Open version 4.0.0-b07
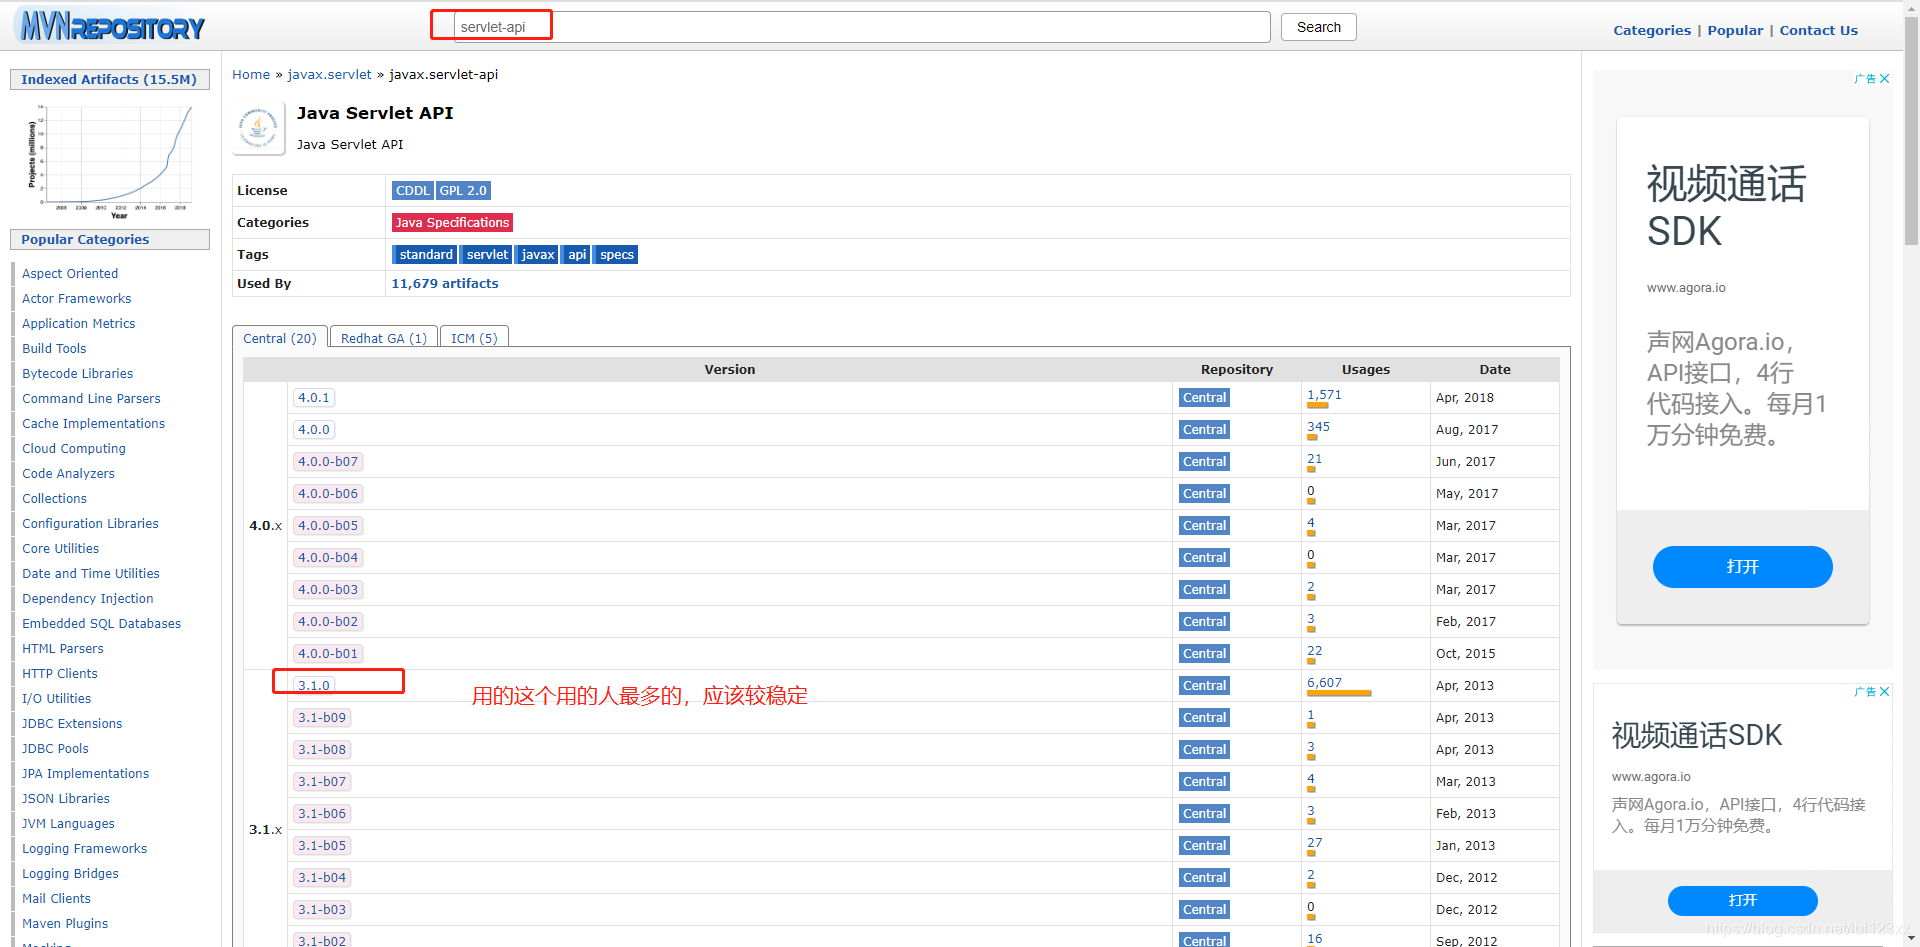1920x947 pixels. point(327,462)
